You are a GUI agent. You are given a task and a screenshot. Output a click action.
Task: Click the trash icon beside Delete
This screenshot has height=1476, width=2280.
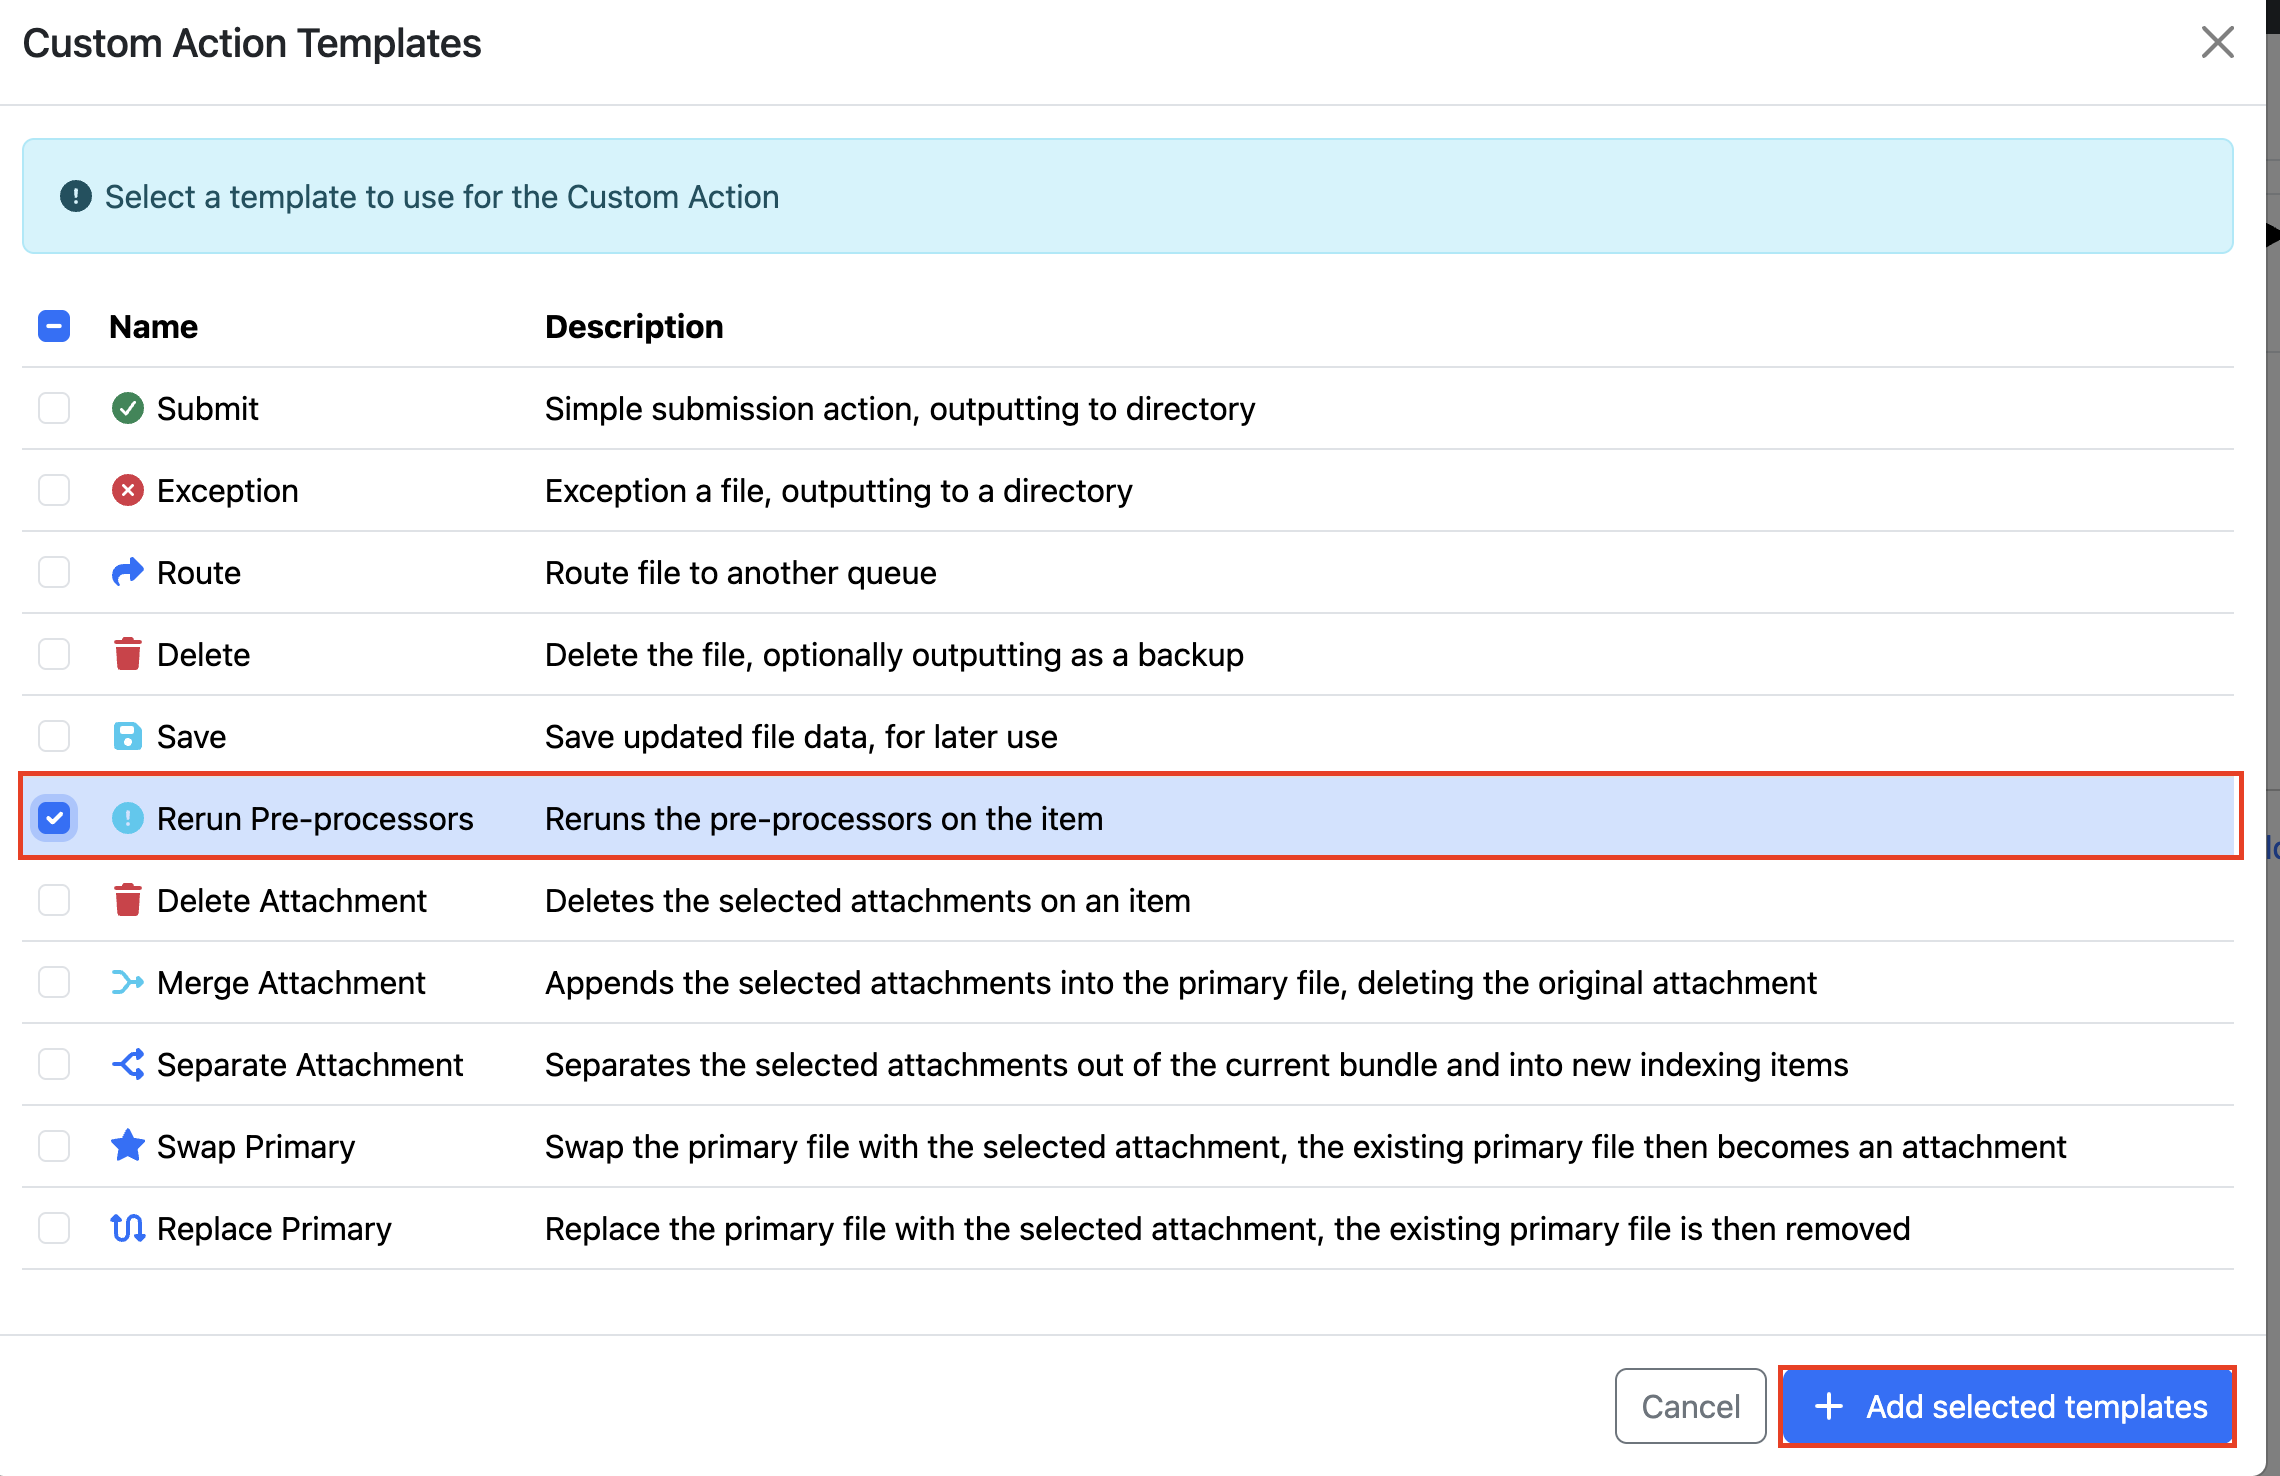pos(127,654)
